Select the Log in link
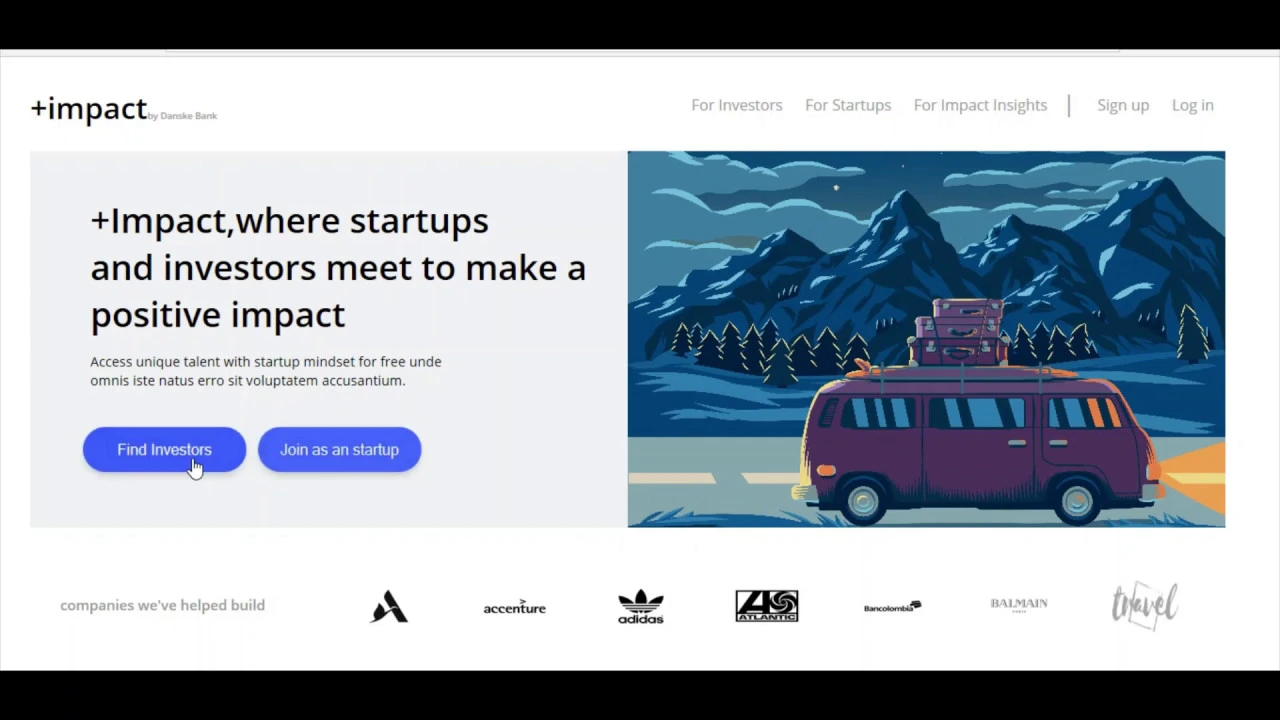 tap(1193, 105)
